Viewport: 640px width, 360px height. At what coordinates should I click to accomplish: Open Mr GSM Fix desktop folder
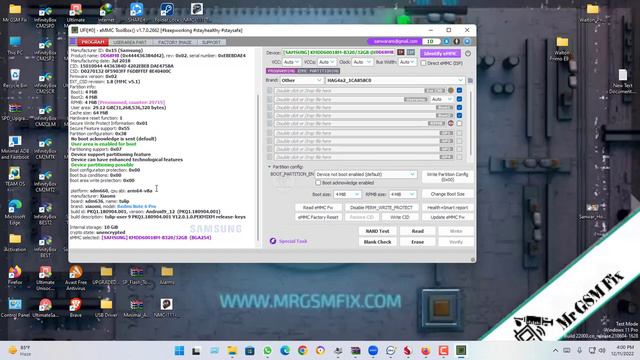[15, 13]
